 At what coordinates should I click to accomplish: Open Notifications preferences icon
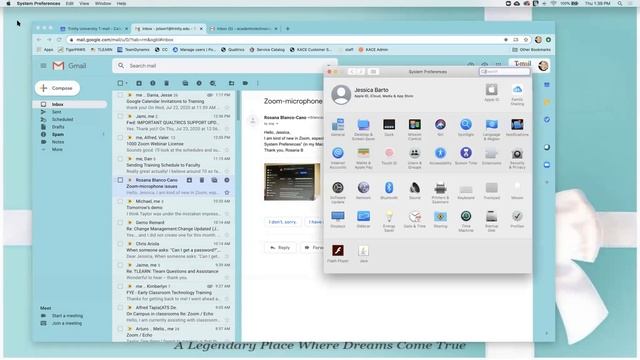click(517, 124)
